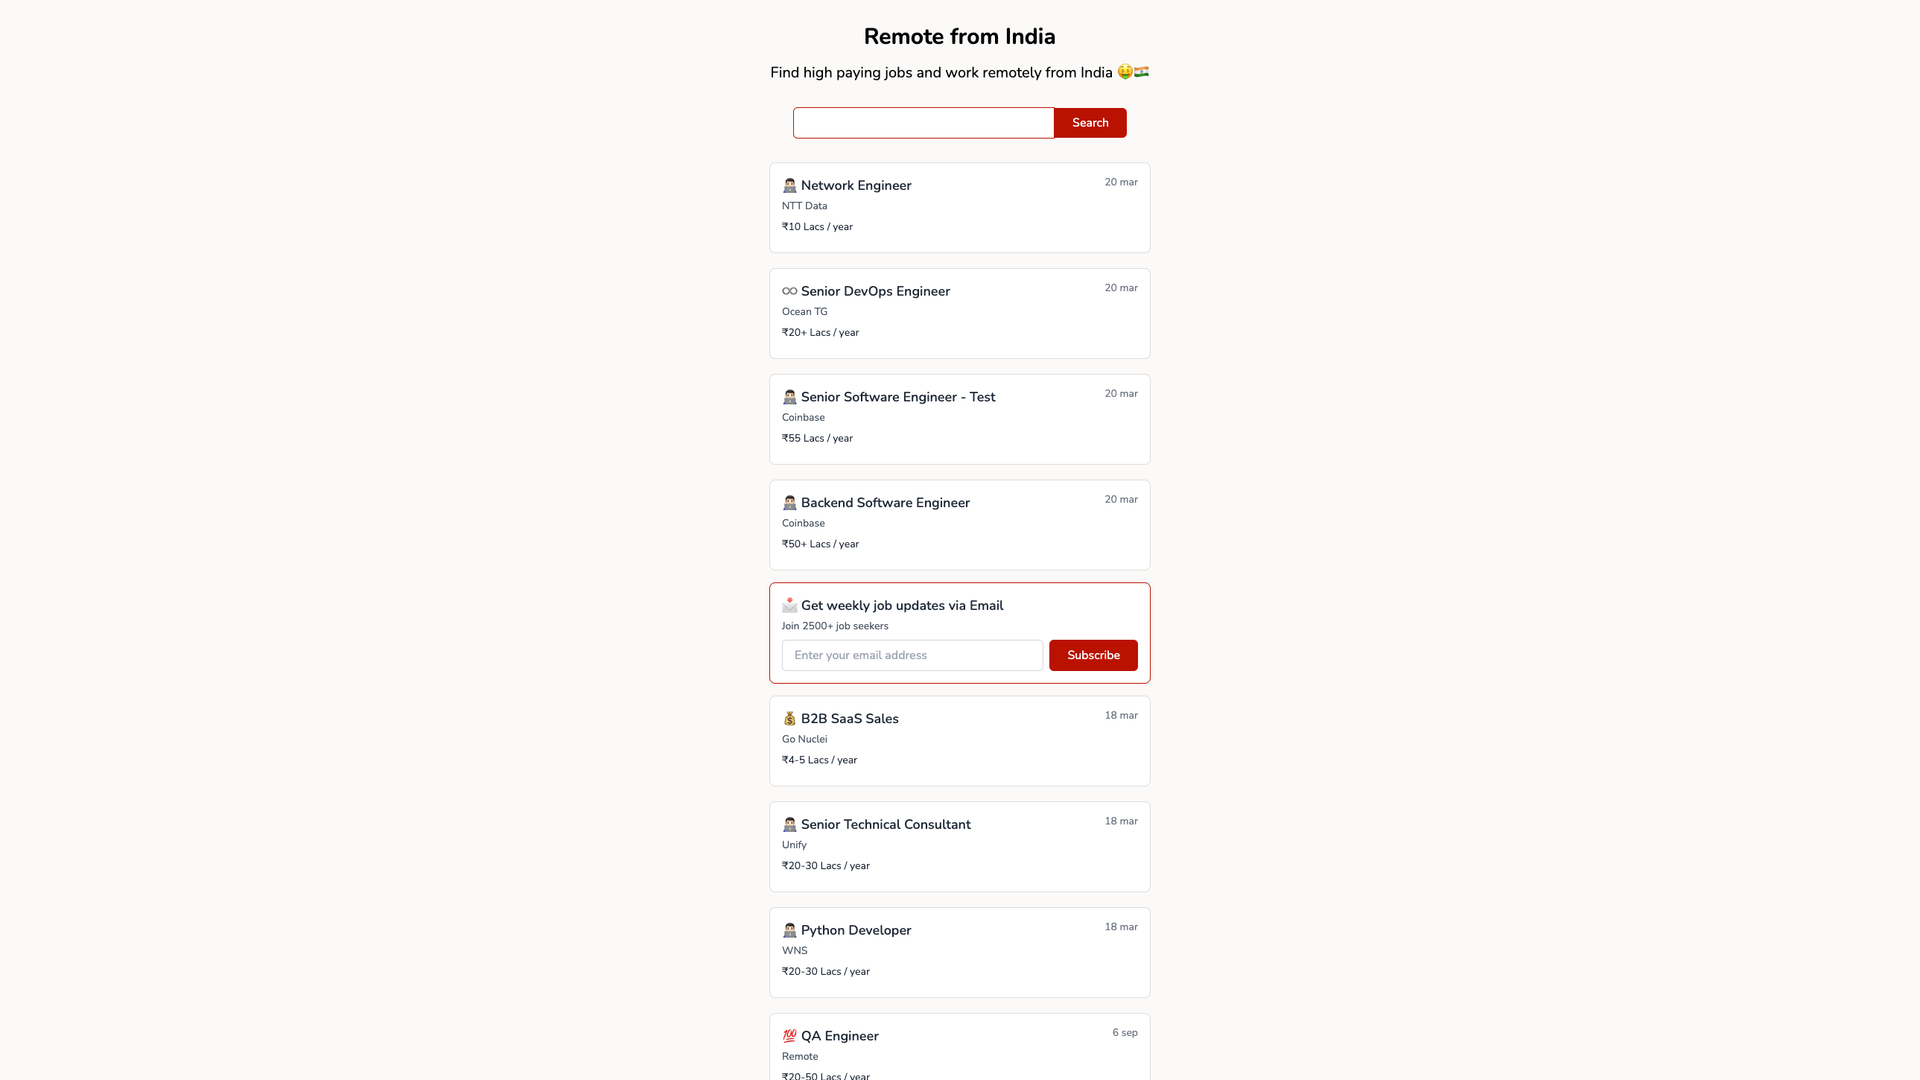Image resolution: width=1920 pixels, height=1080 pixels.
Task: Open the B2B SaaS Sales listing
Action: click(849, 719)
